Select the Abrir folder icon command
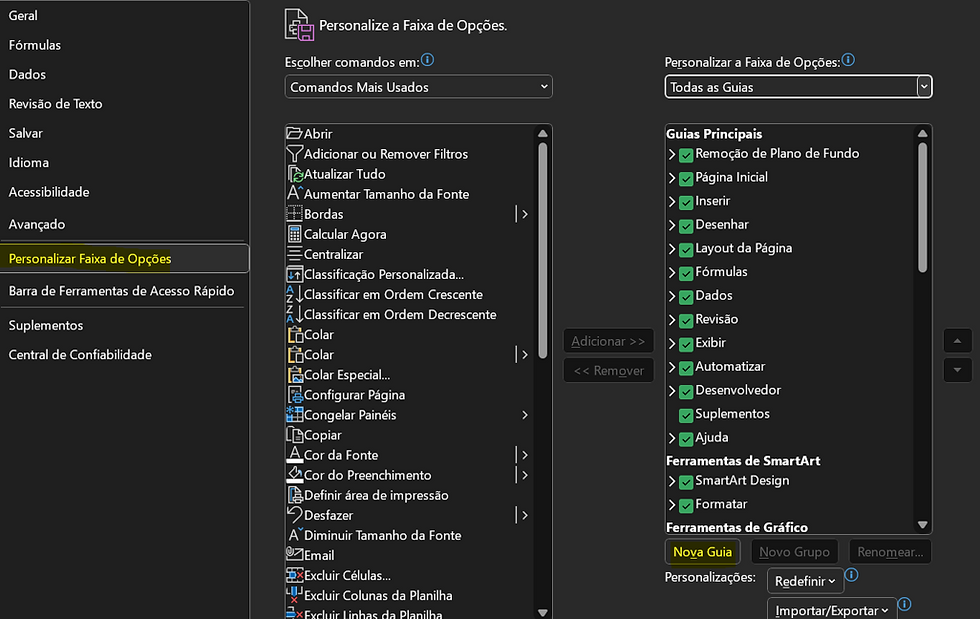The height and width of the screenshot is (619, 980). click(x=294, y=133)
